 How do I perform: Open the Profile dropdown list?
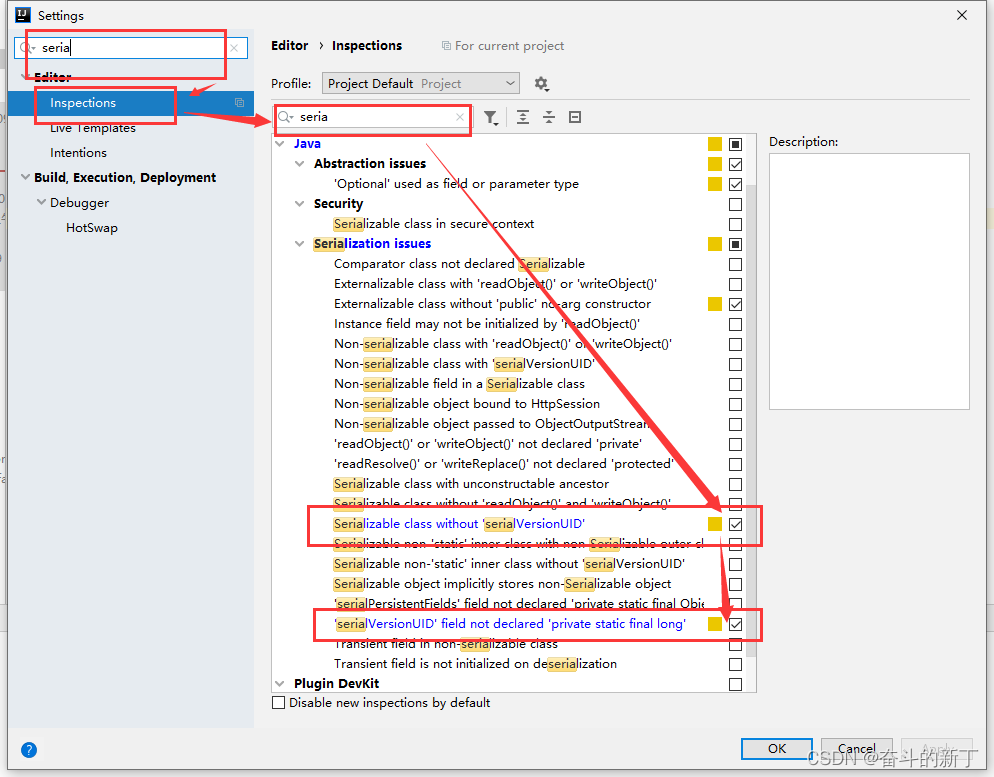(420, 84)
